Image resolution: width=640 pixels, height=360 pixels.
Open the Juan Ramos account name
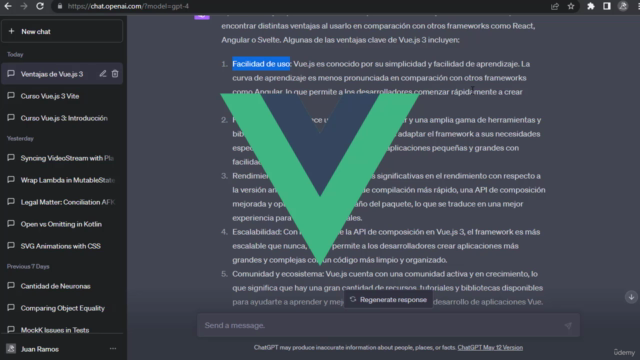coord(40,349)
